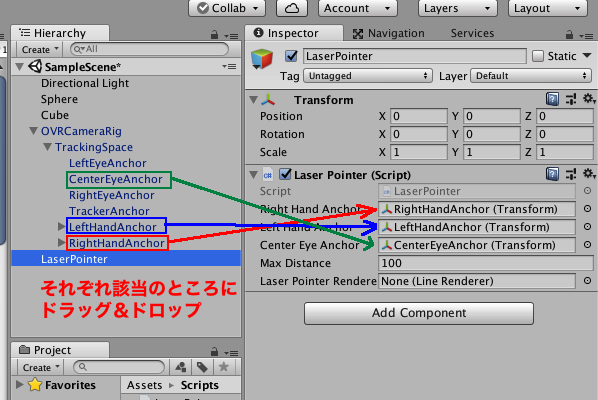Click the GameObject cube icon in the Inspector
598x400 pixels.
click(x=262, y=59)
